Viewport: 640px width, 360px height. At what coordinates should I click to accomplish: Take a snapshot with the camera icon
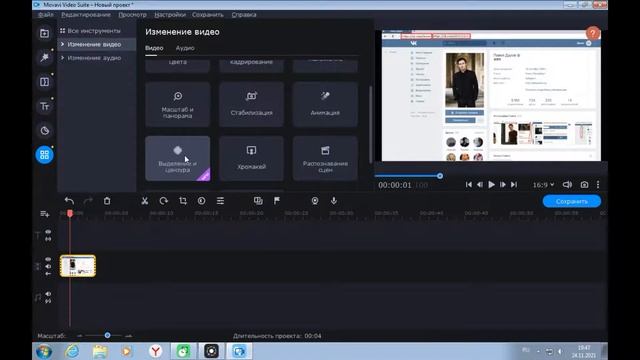pos(584,185)
